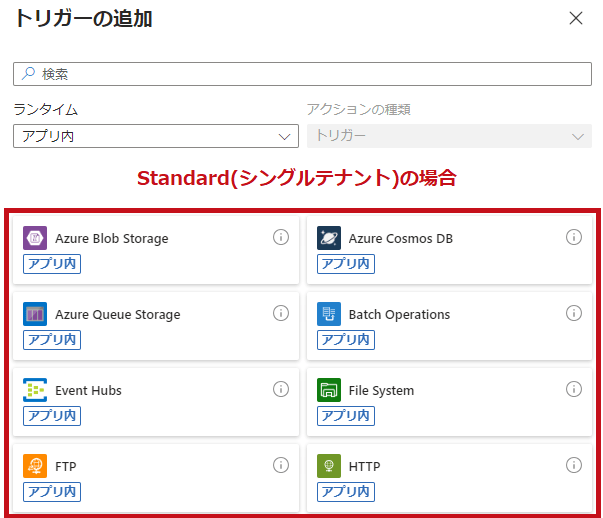Select the Batch Operations icon
Viewport: 603px width, 518px height.
tap(329, 314)
